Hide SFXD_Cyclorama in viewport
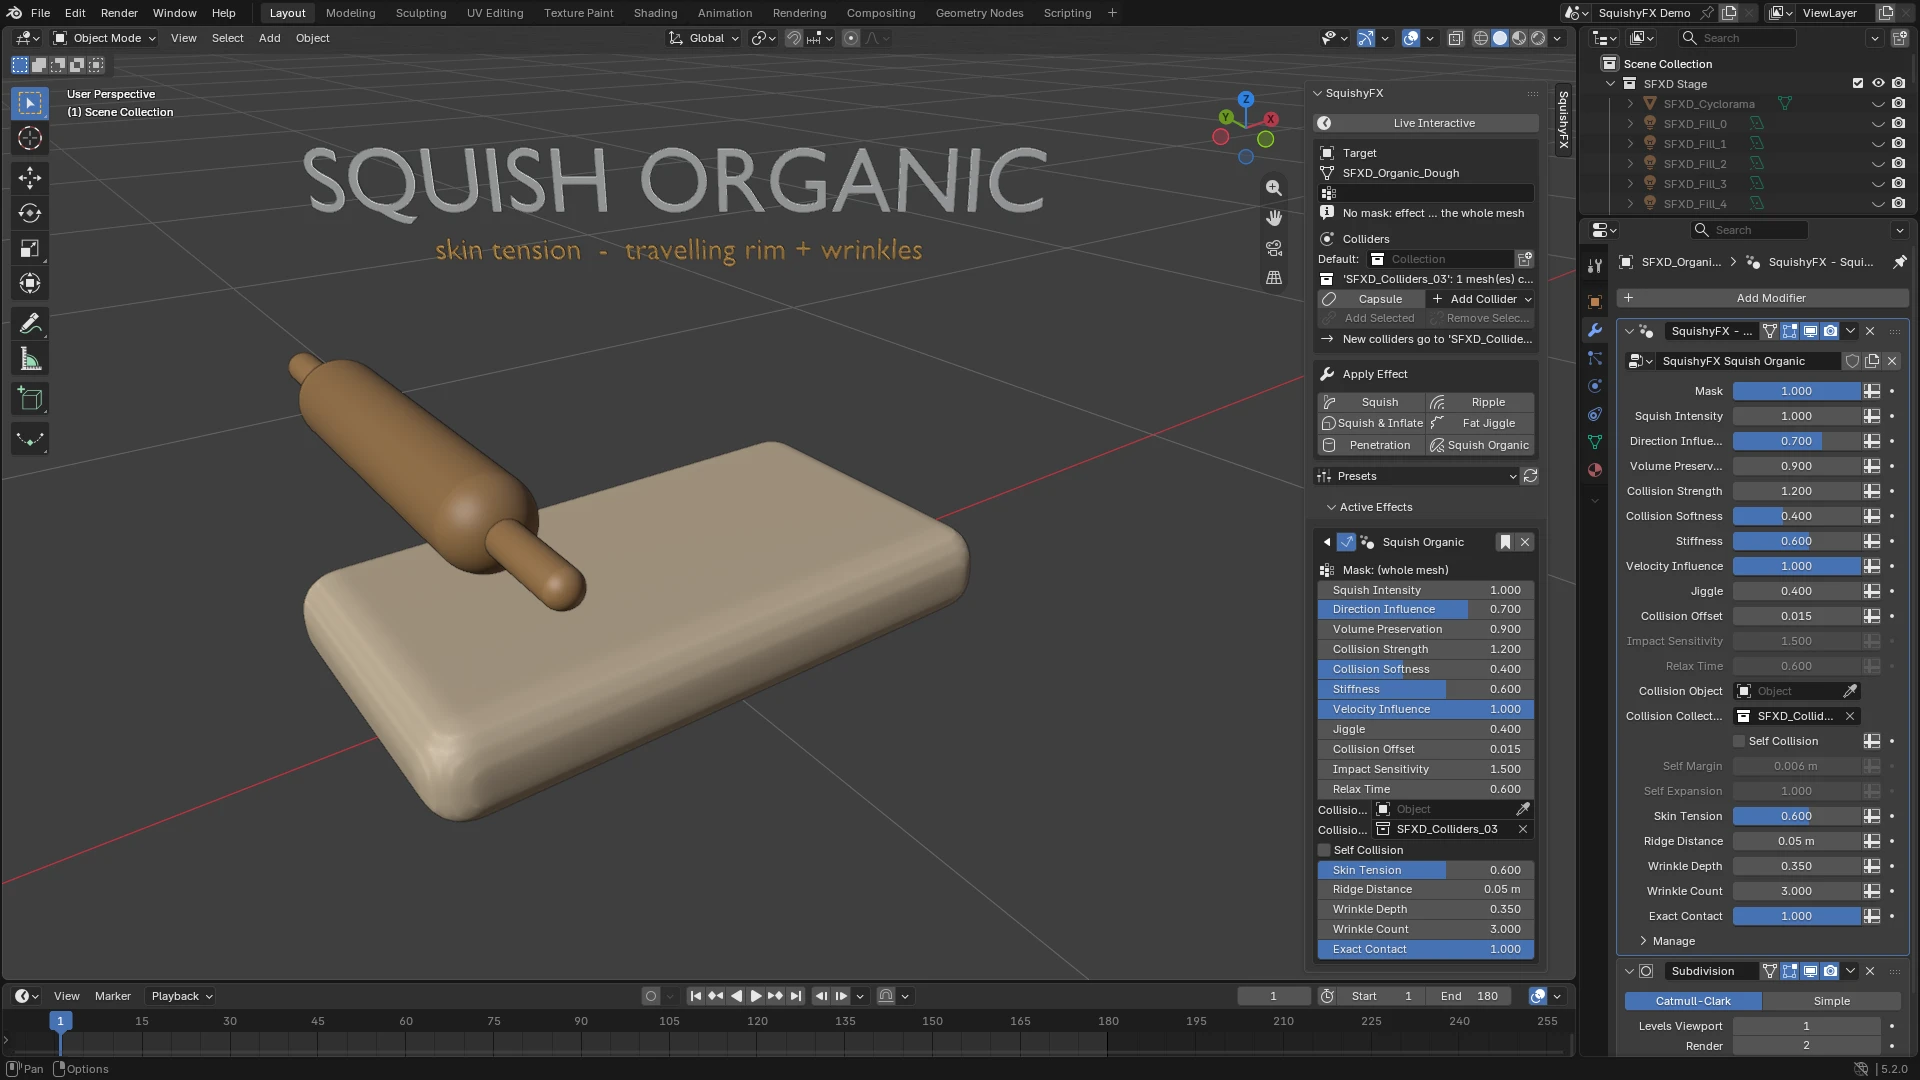This screenshot has width=1920, height=1080. (1878, 104)
